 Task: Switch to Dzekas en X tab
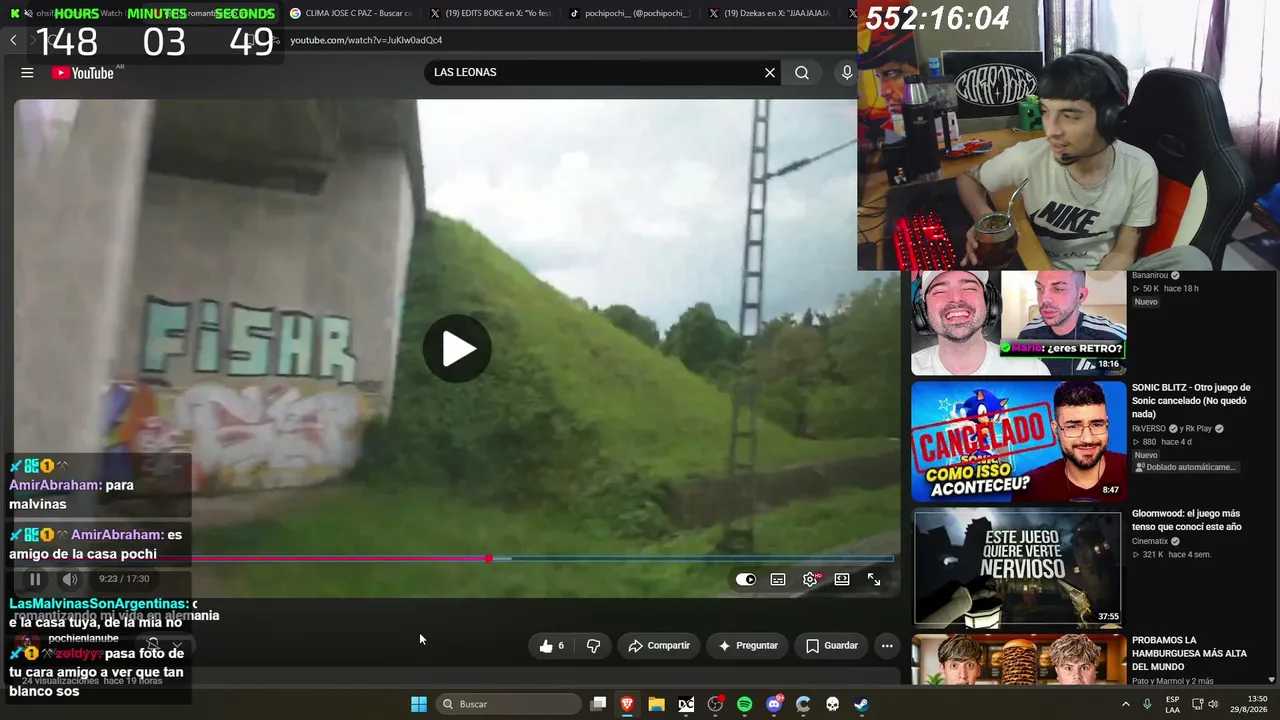(x=769, y=13)
